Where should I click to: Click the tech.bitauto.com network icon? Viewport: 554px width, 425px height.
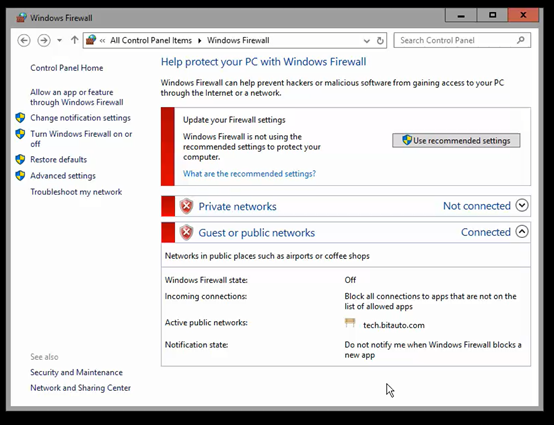(350, 323)
